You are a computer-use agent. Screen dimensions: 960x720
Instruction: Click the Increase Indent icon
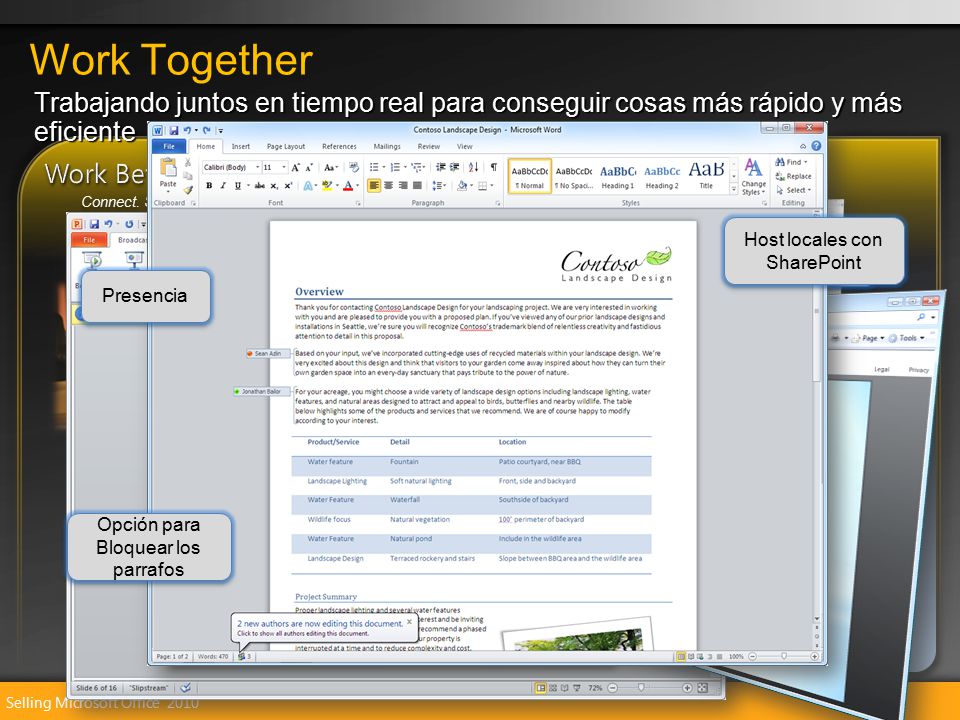click(x=454, y=167)
